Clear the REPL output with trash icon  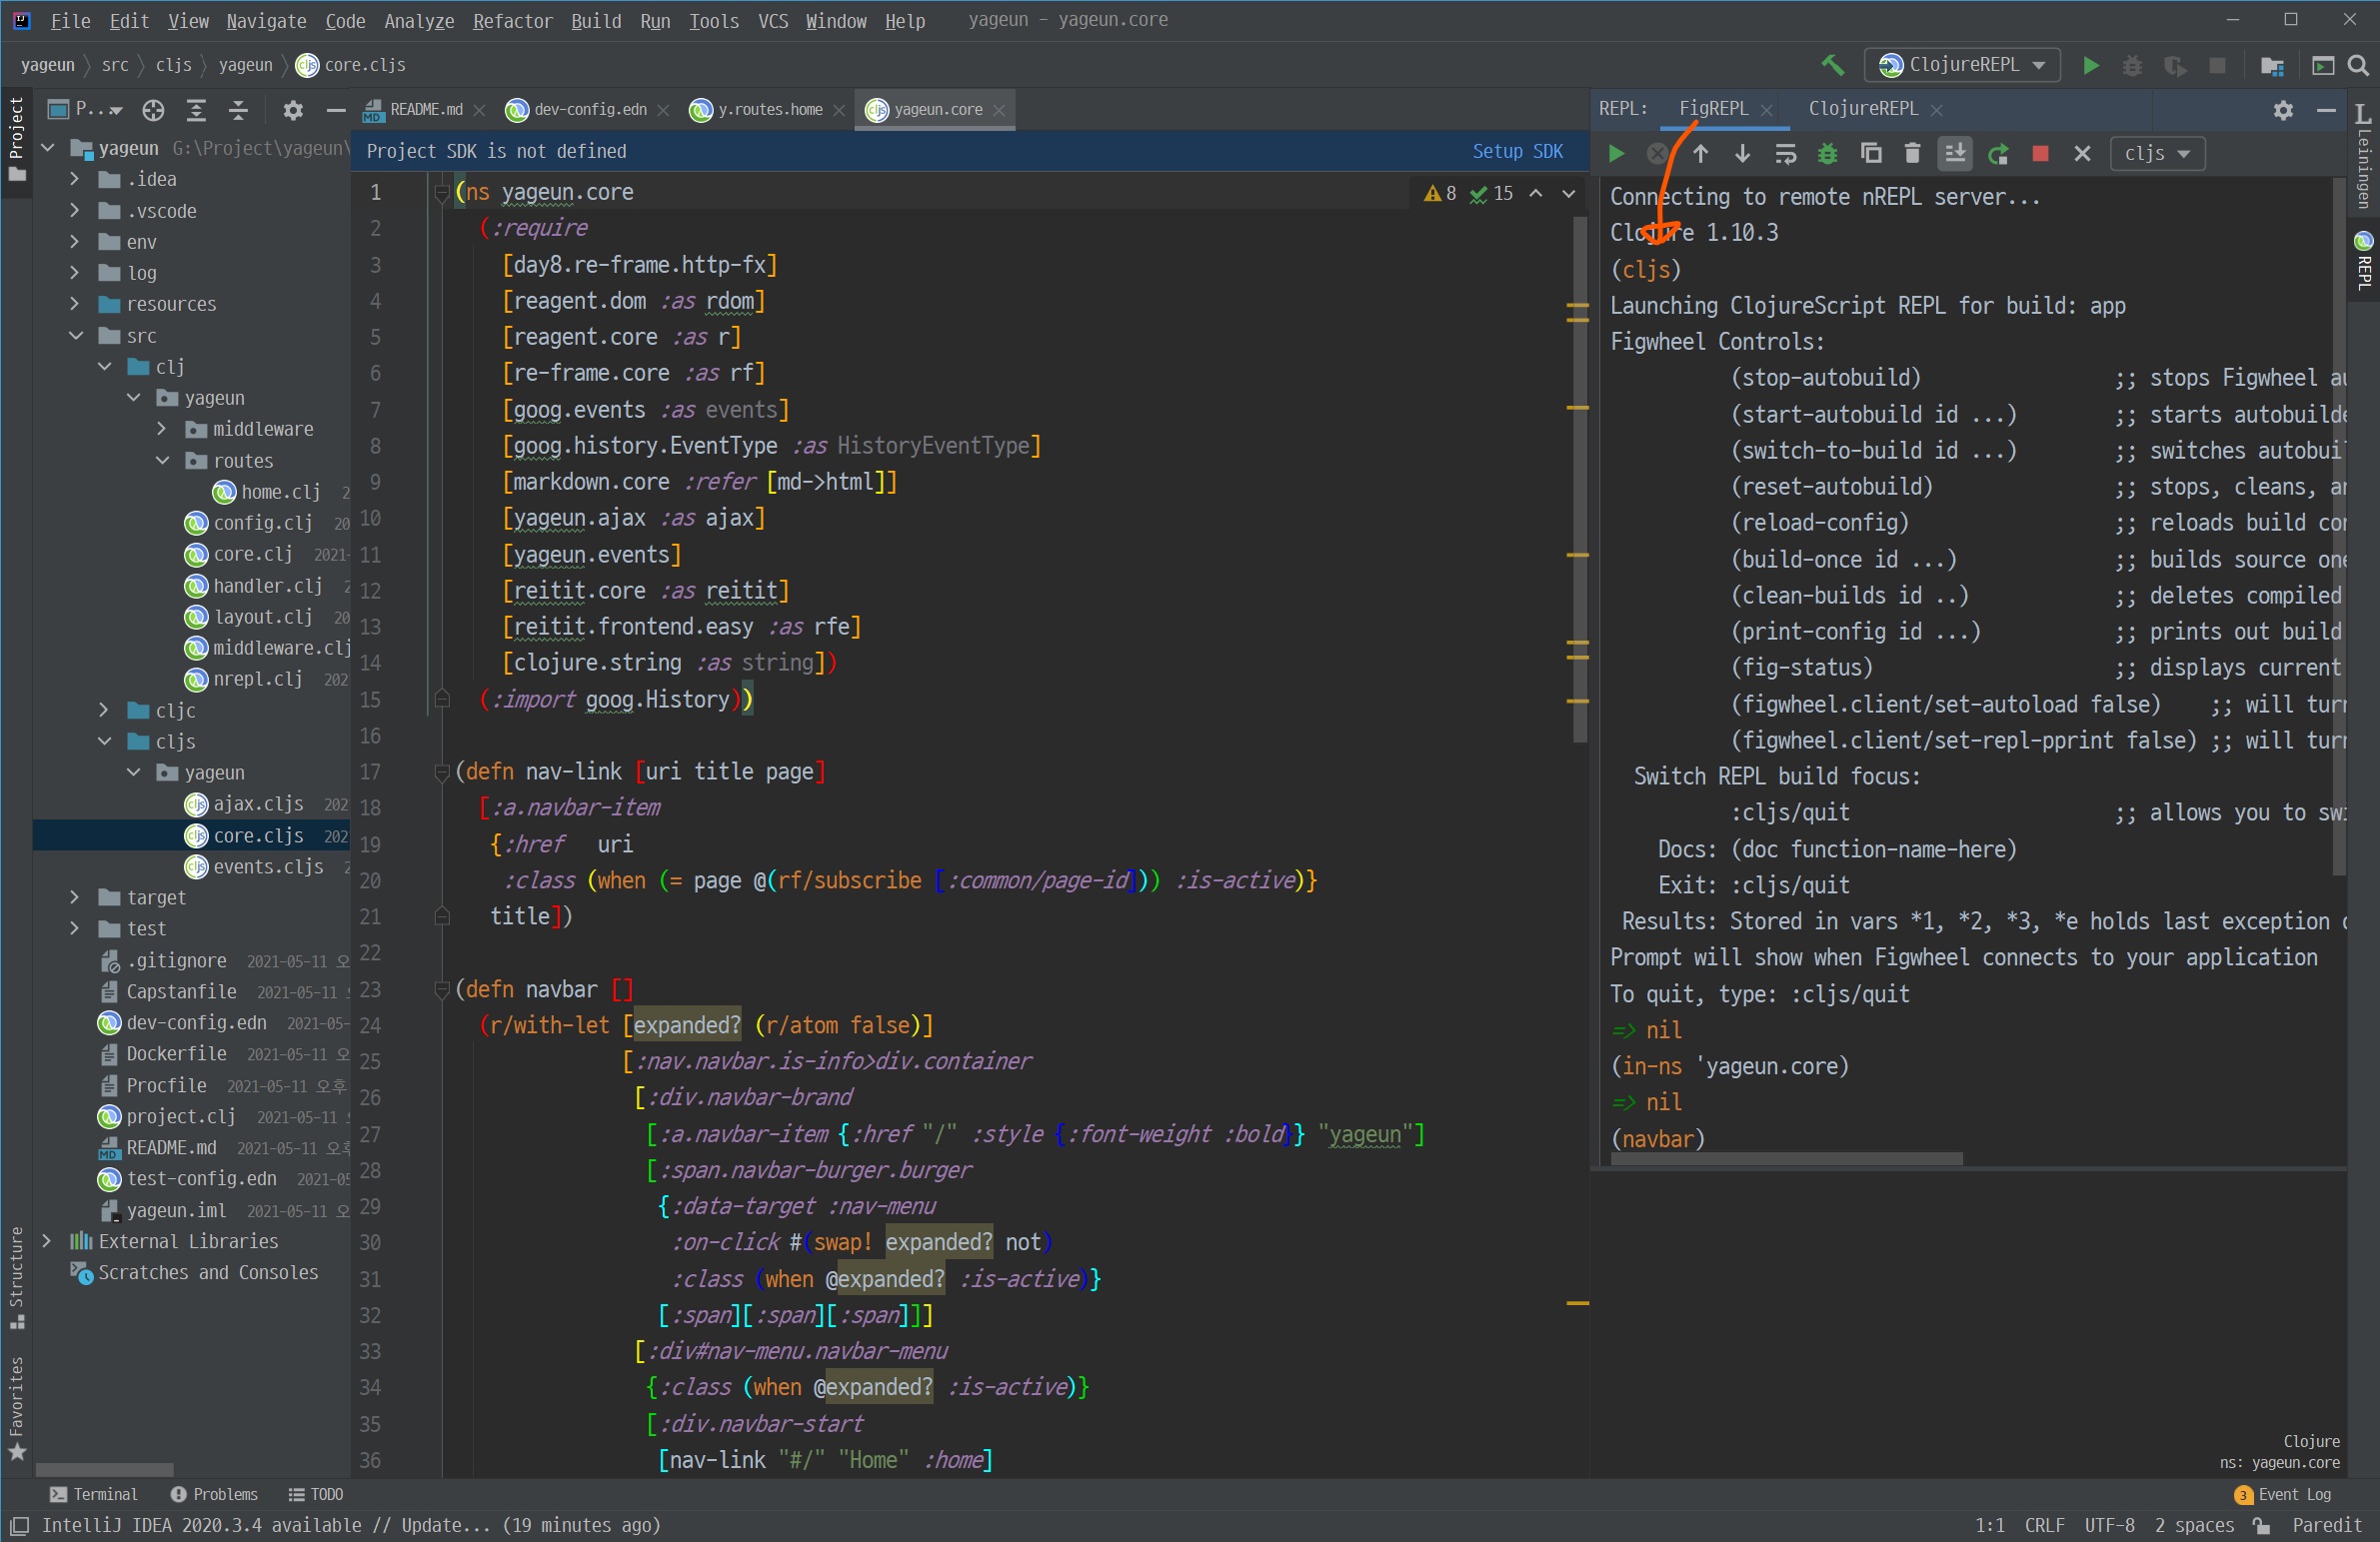pyautogui.click(x=1912, y=153)
